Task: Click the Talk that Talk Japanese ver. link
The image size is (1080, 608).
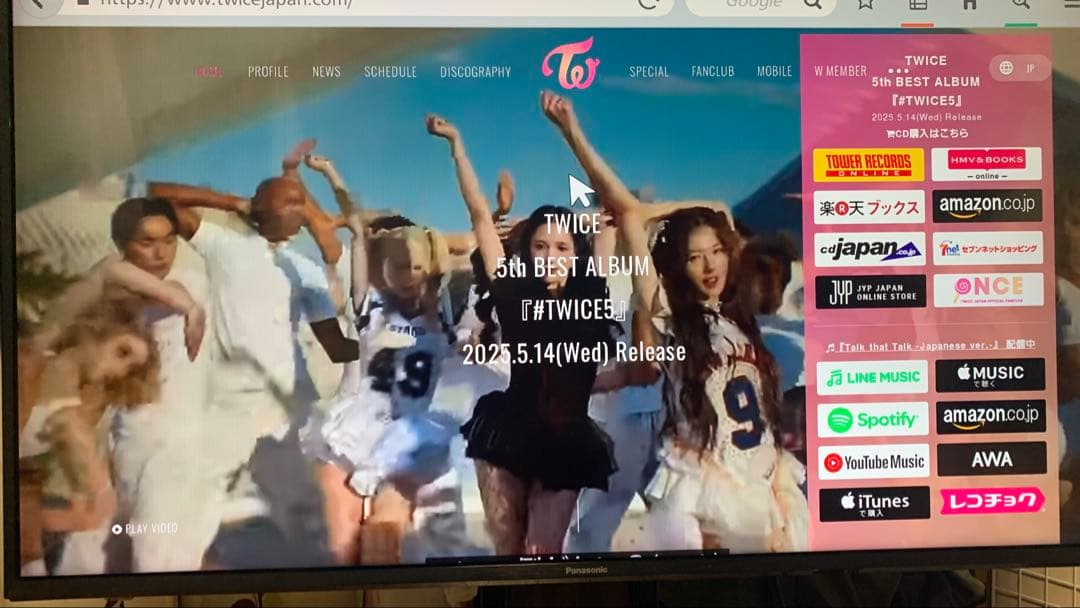Action: tap(930, 345)
